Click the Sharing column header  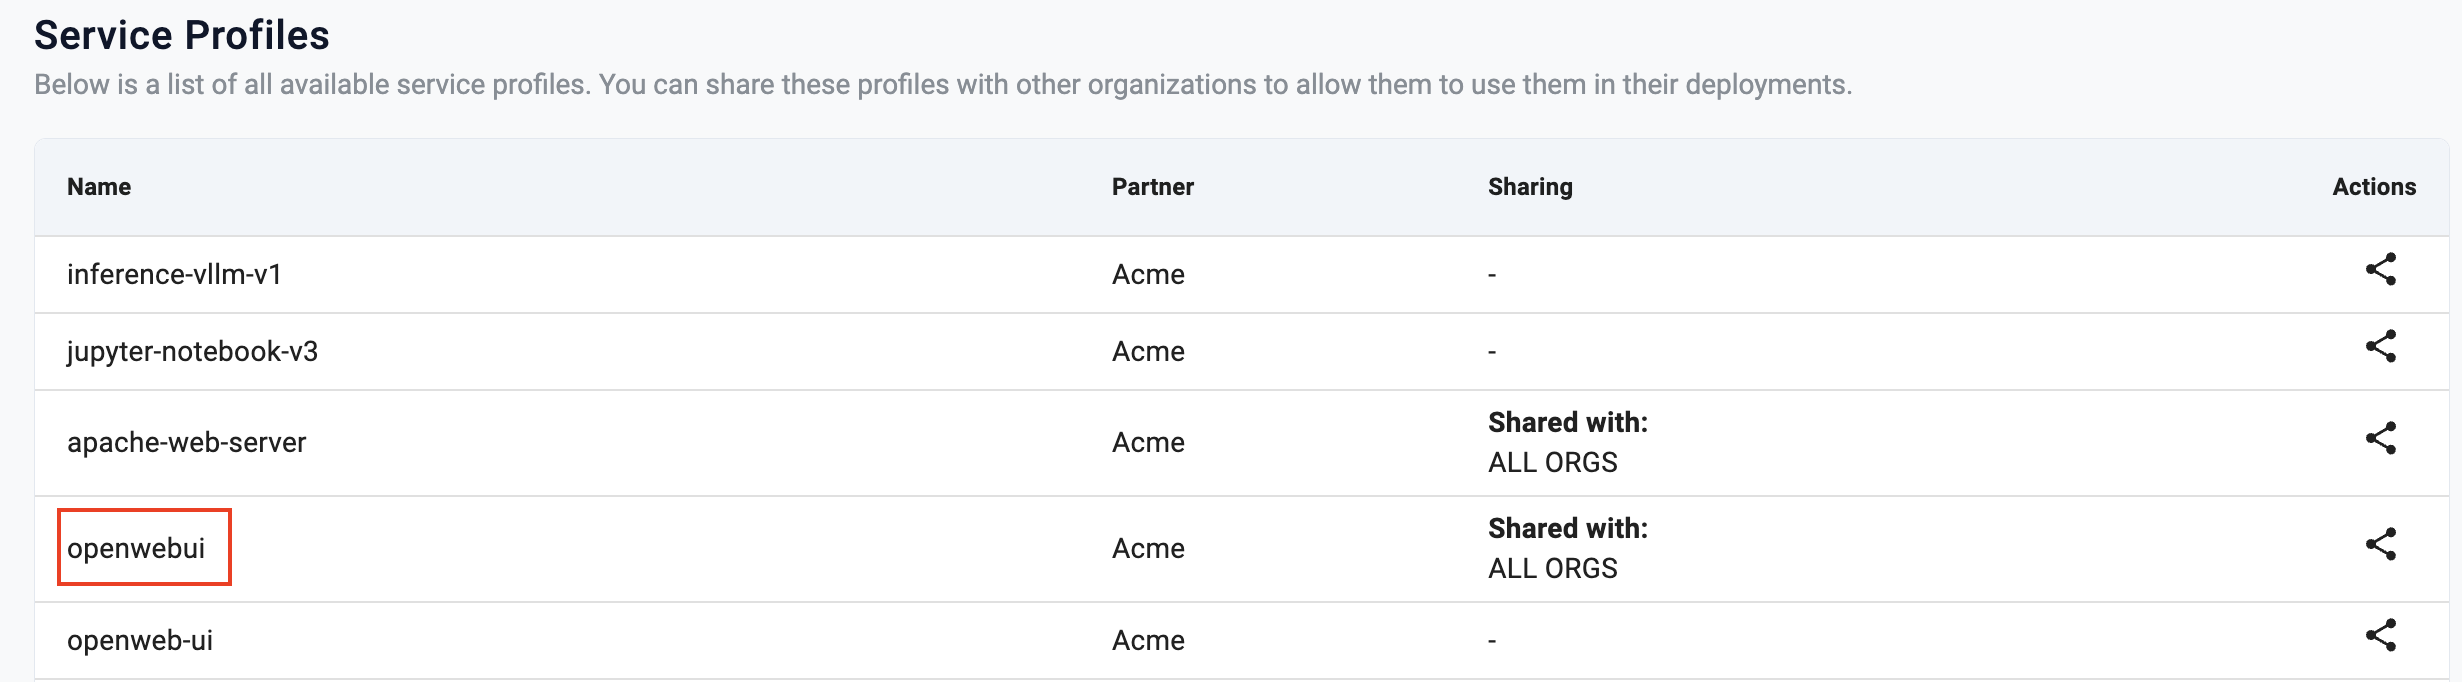[x=1529, y=187]
